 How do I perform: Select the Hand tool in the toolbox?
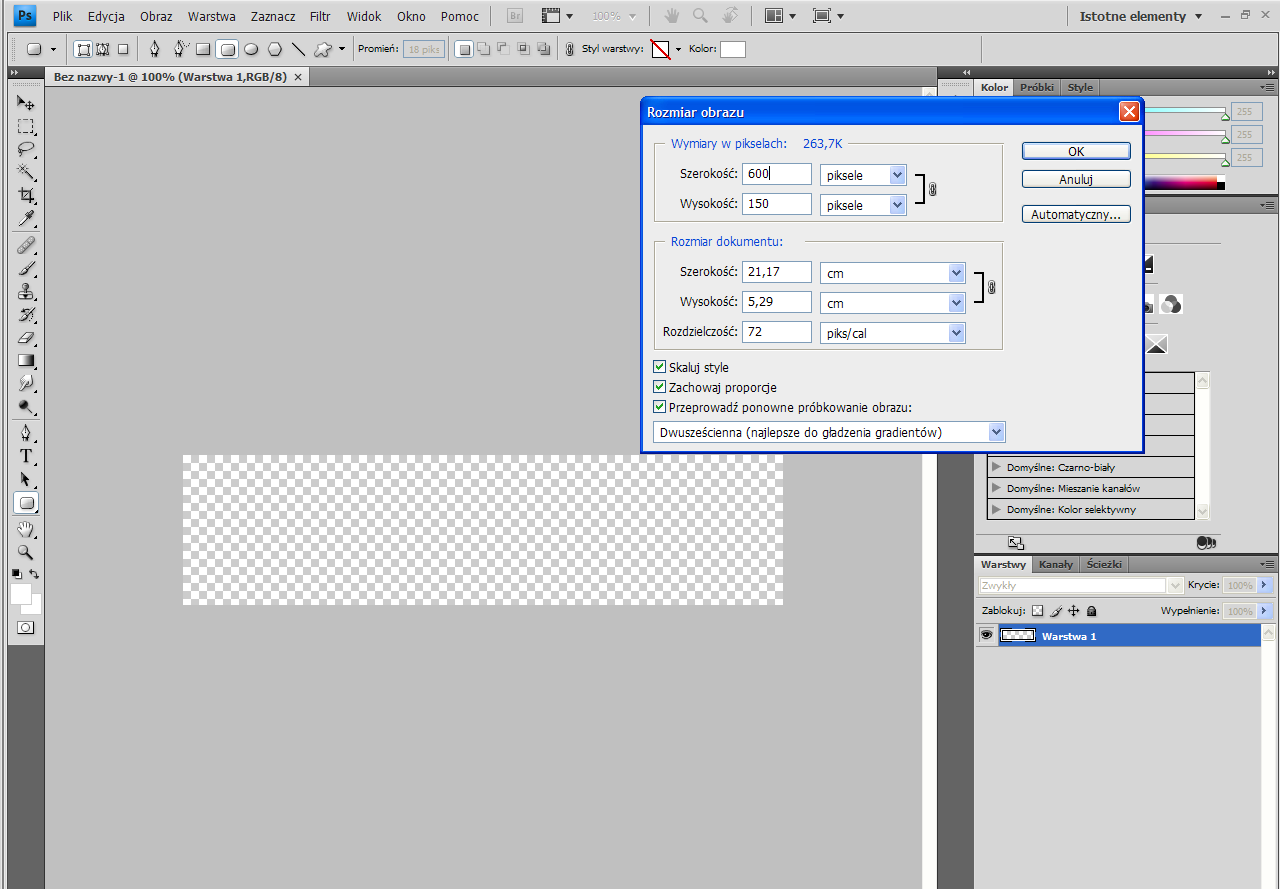tap(26, 529)
